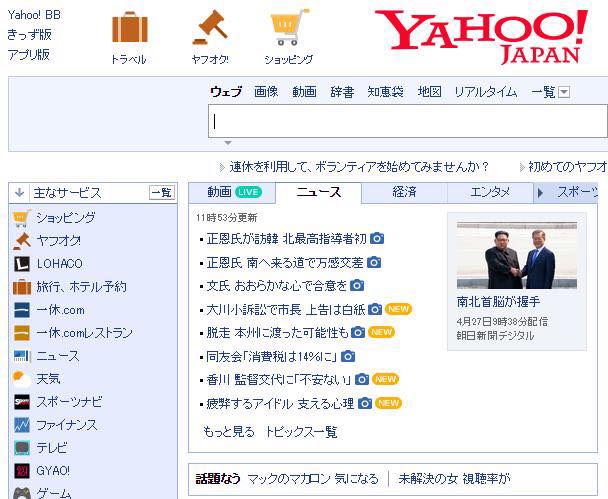
Task: Open headline 疲弊するアイドル 支える心理
Action: point(280,403)
